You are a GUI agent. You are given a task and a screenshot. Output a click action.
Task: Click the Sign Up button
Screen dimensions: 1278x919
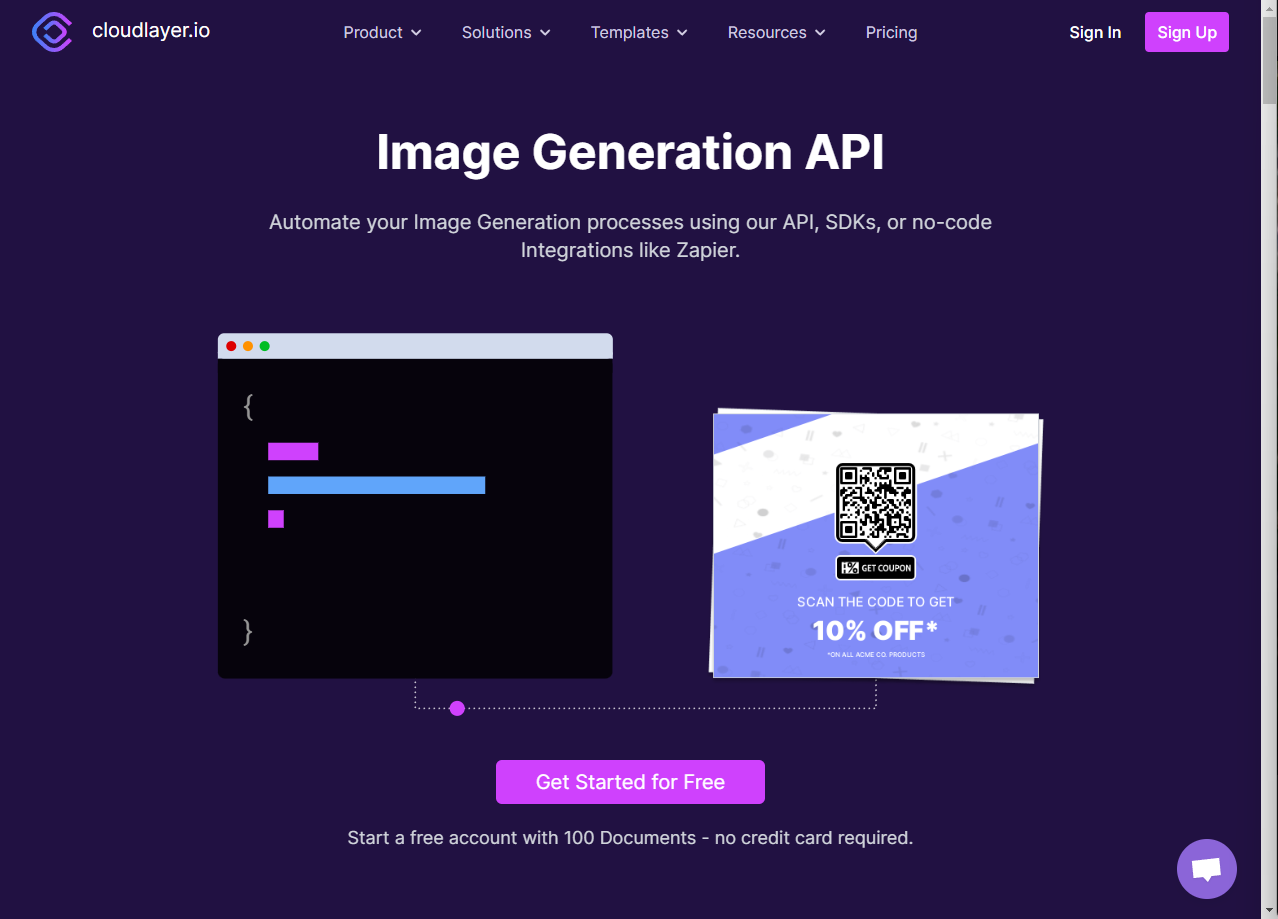(x=1186, y=32)
